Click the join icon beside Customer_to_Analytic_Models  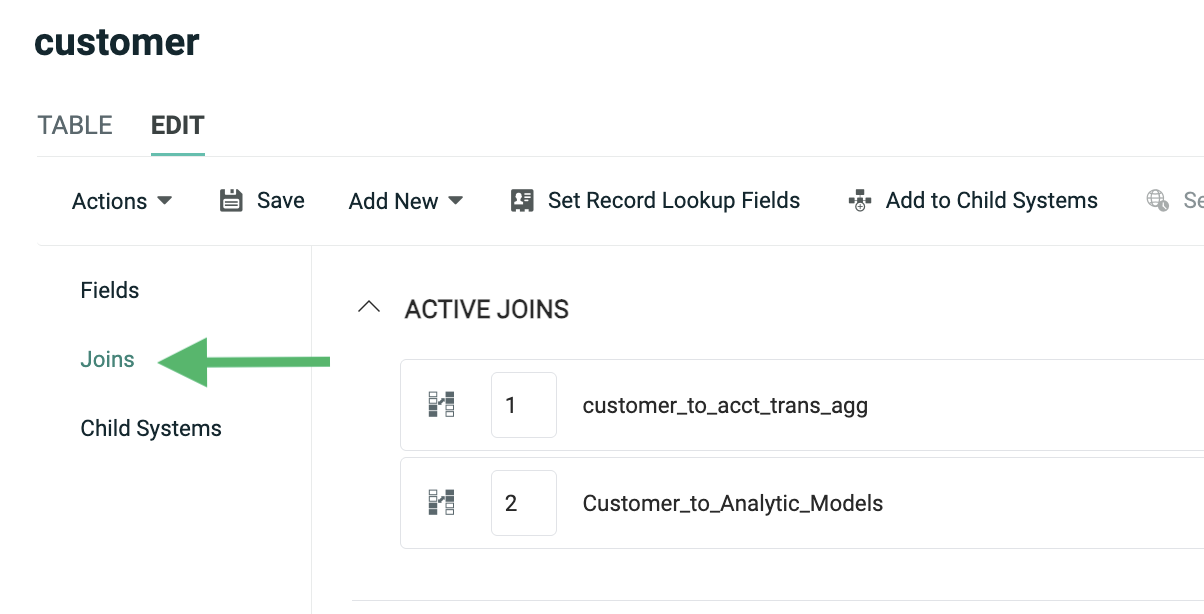click(x=441, y=502)
